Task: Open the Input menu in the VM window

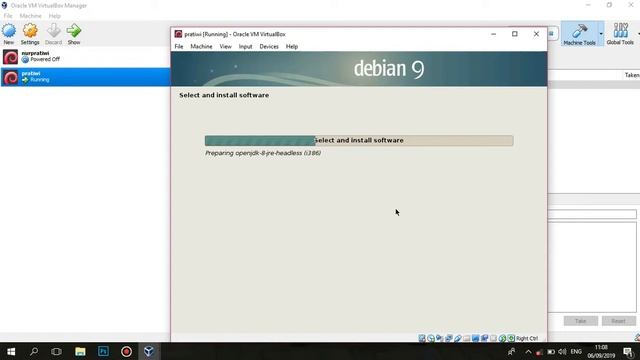Action: [x=245, y=47]
